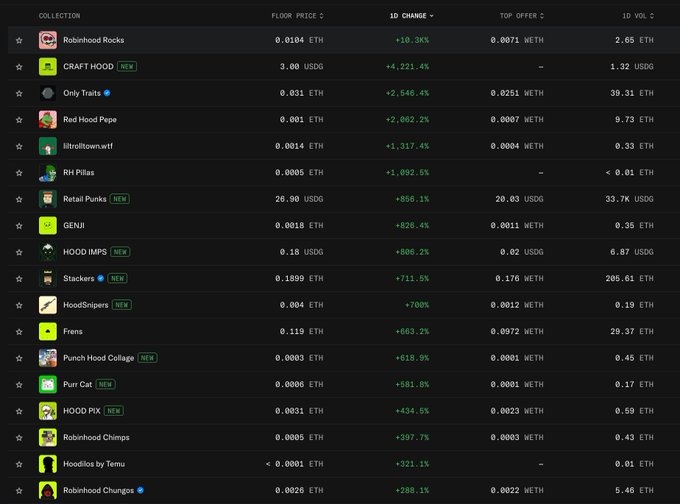Open the Frens collection name
This screenshot has height=504, width=680.
coord(73,331)
